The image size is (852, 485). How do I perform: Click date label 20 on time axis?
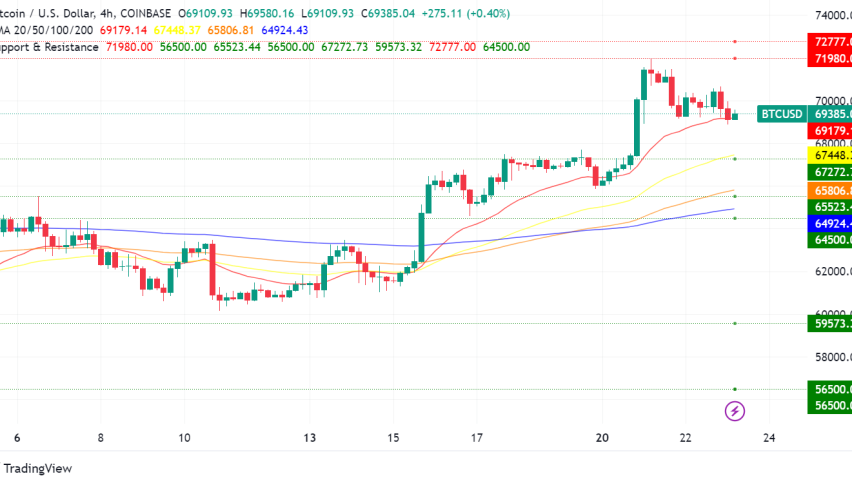pos(602,438)
